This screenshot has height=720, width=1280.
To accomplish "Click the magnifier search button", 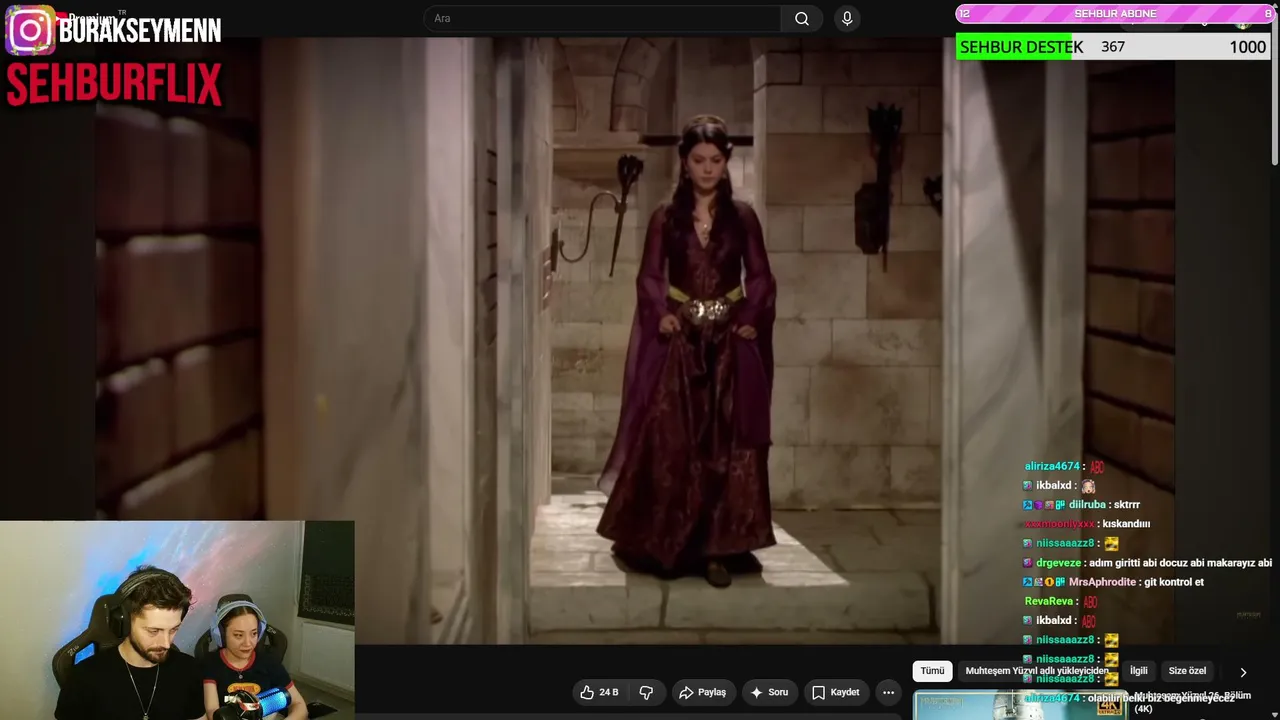I will click(801, 19).
